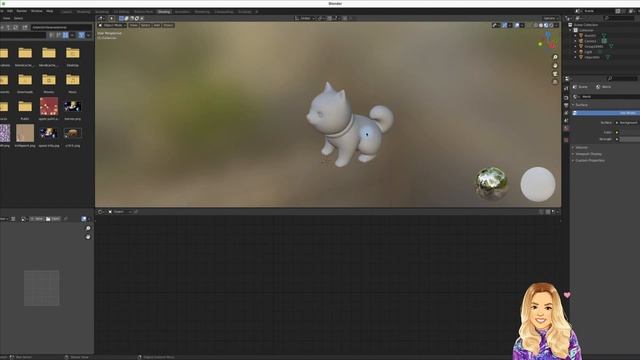Toggle file filter in file browser
This screenshot has height=360, width=640.
click(81, 36)
